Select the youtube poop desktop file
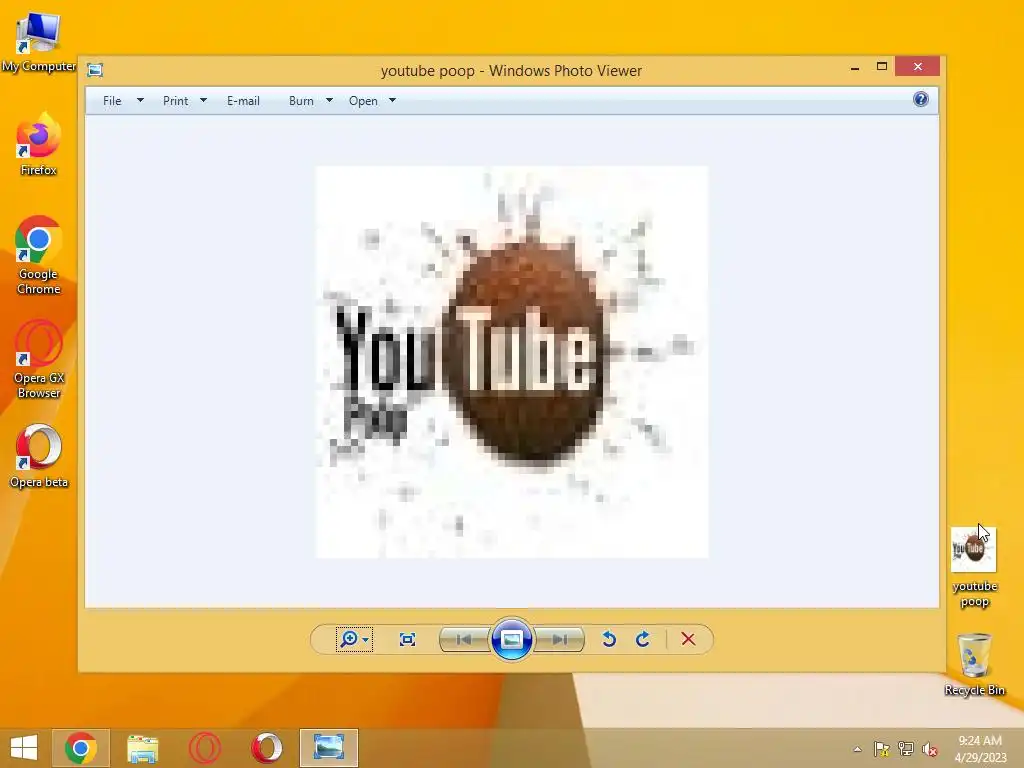Viewport: 1024px width, 768px height. (x=974, y=567)
